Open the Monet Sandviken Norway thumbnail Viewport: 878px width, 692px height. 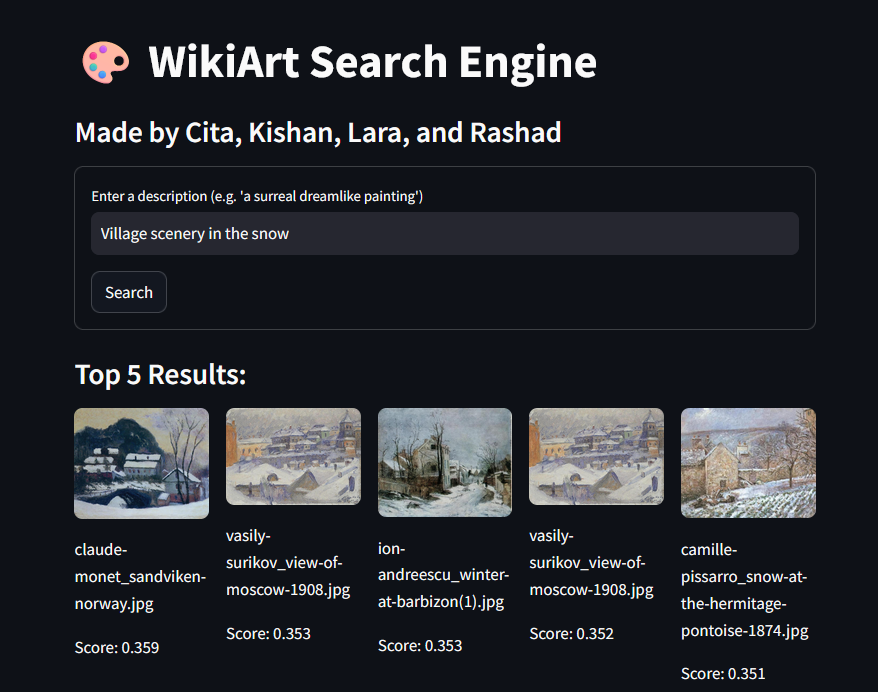point(141,463)
